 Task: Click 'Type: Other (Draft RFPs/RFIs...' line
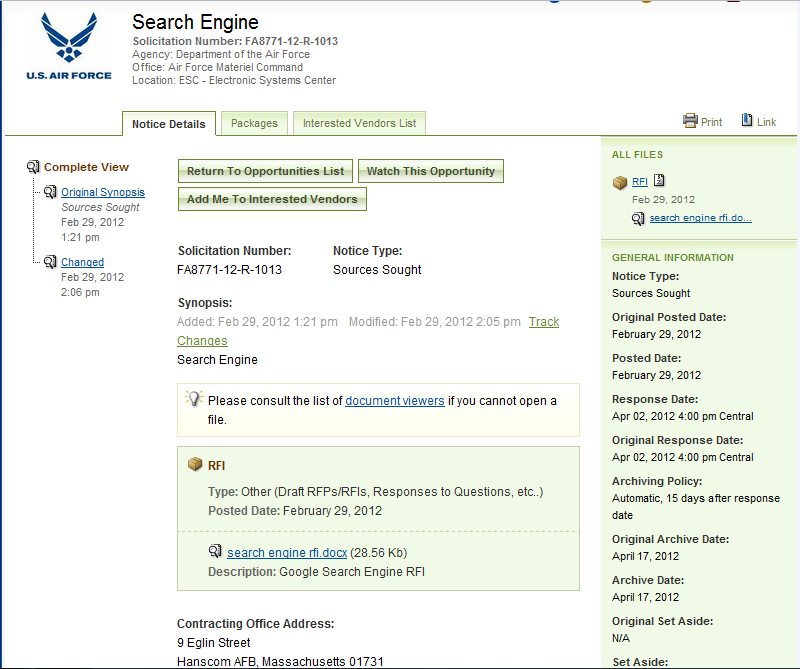click(x=376, y=491)
